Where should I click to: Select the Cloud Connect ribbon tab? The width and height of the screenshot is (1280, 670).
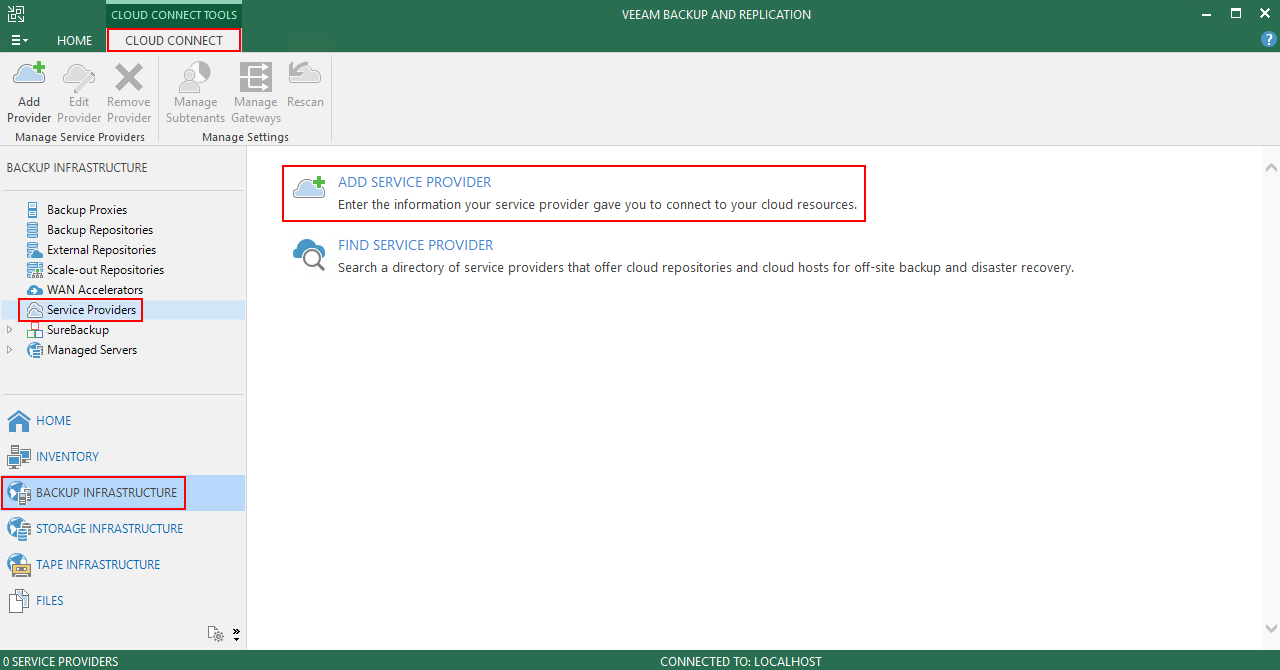coord(174,41)
